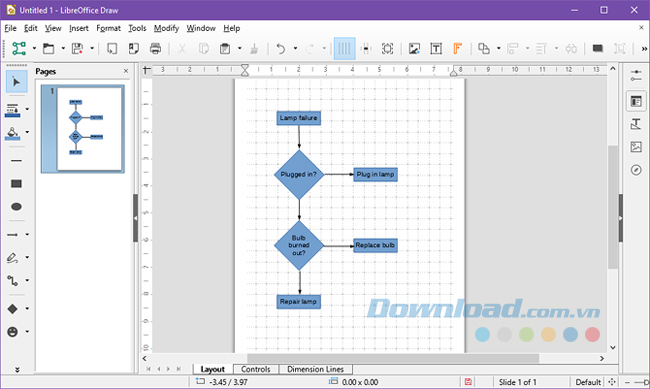Open the Undo history dropdown
The height and width of the screenshot is (389, 650).
[x=295, y=49]
